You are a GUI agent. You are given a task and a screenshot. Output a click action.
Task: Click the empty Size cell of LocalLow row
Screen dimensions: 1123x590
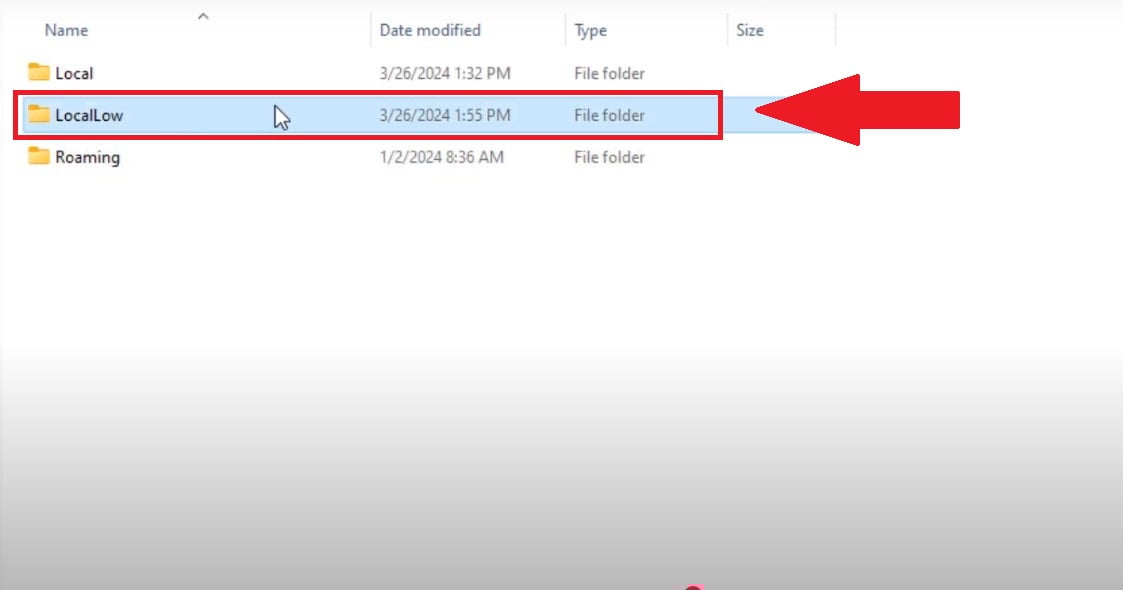[738, 115]
